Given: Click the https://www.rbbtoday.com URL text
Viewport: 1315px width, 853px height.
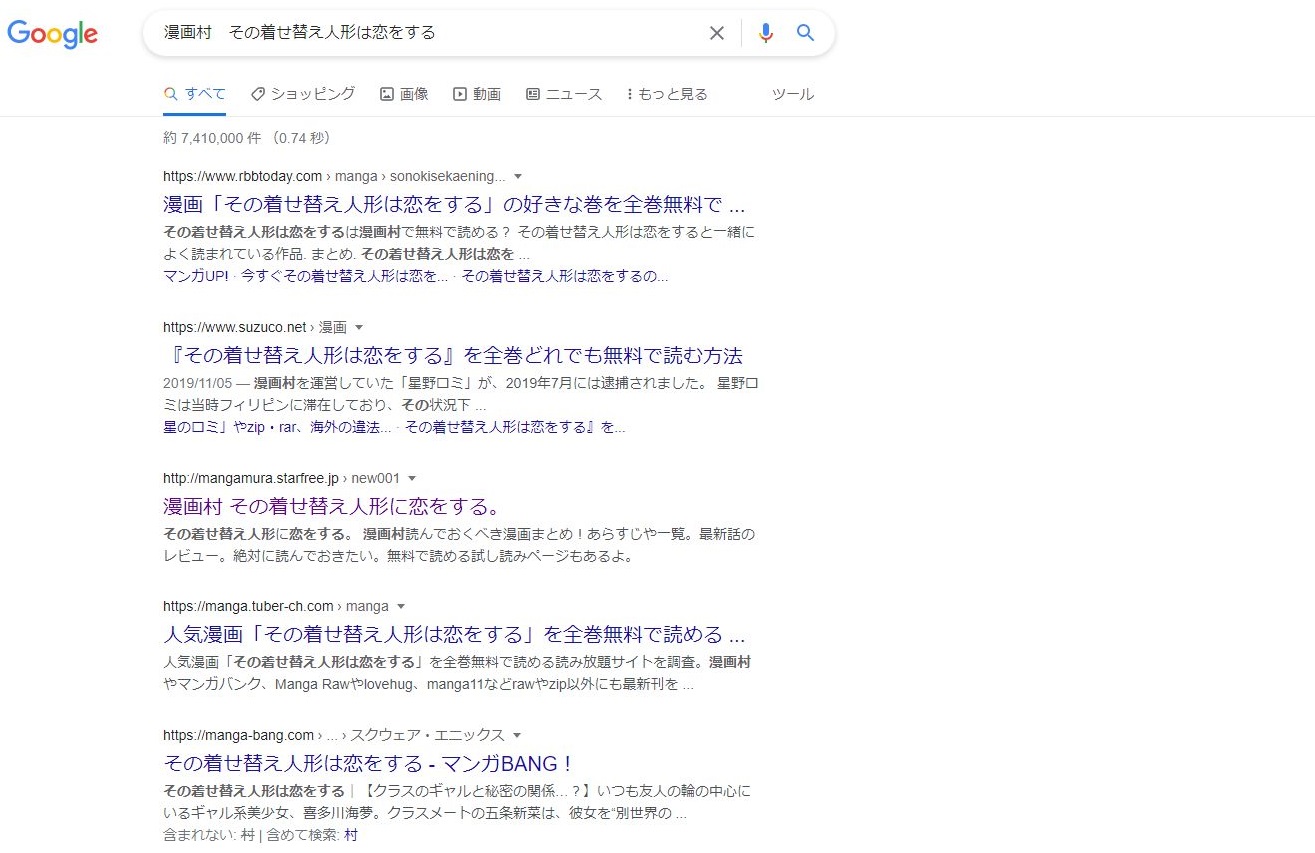Looking at the screenshot, I should point(242,177).
